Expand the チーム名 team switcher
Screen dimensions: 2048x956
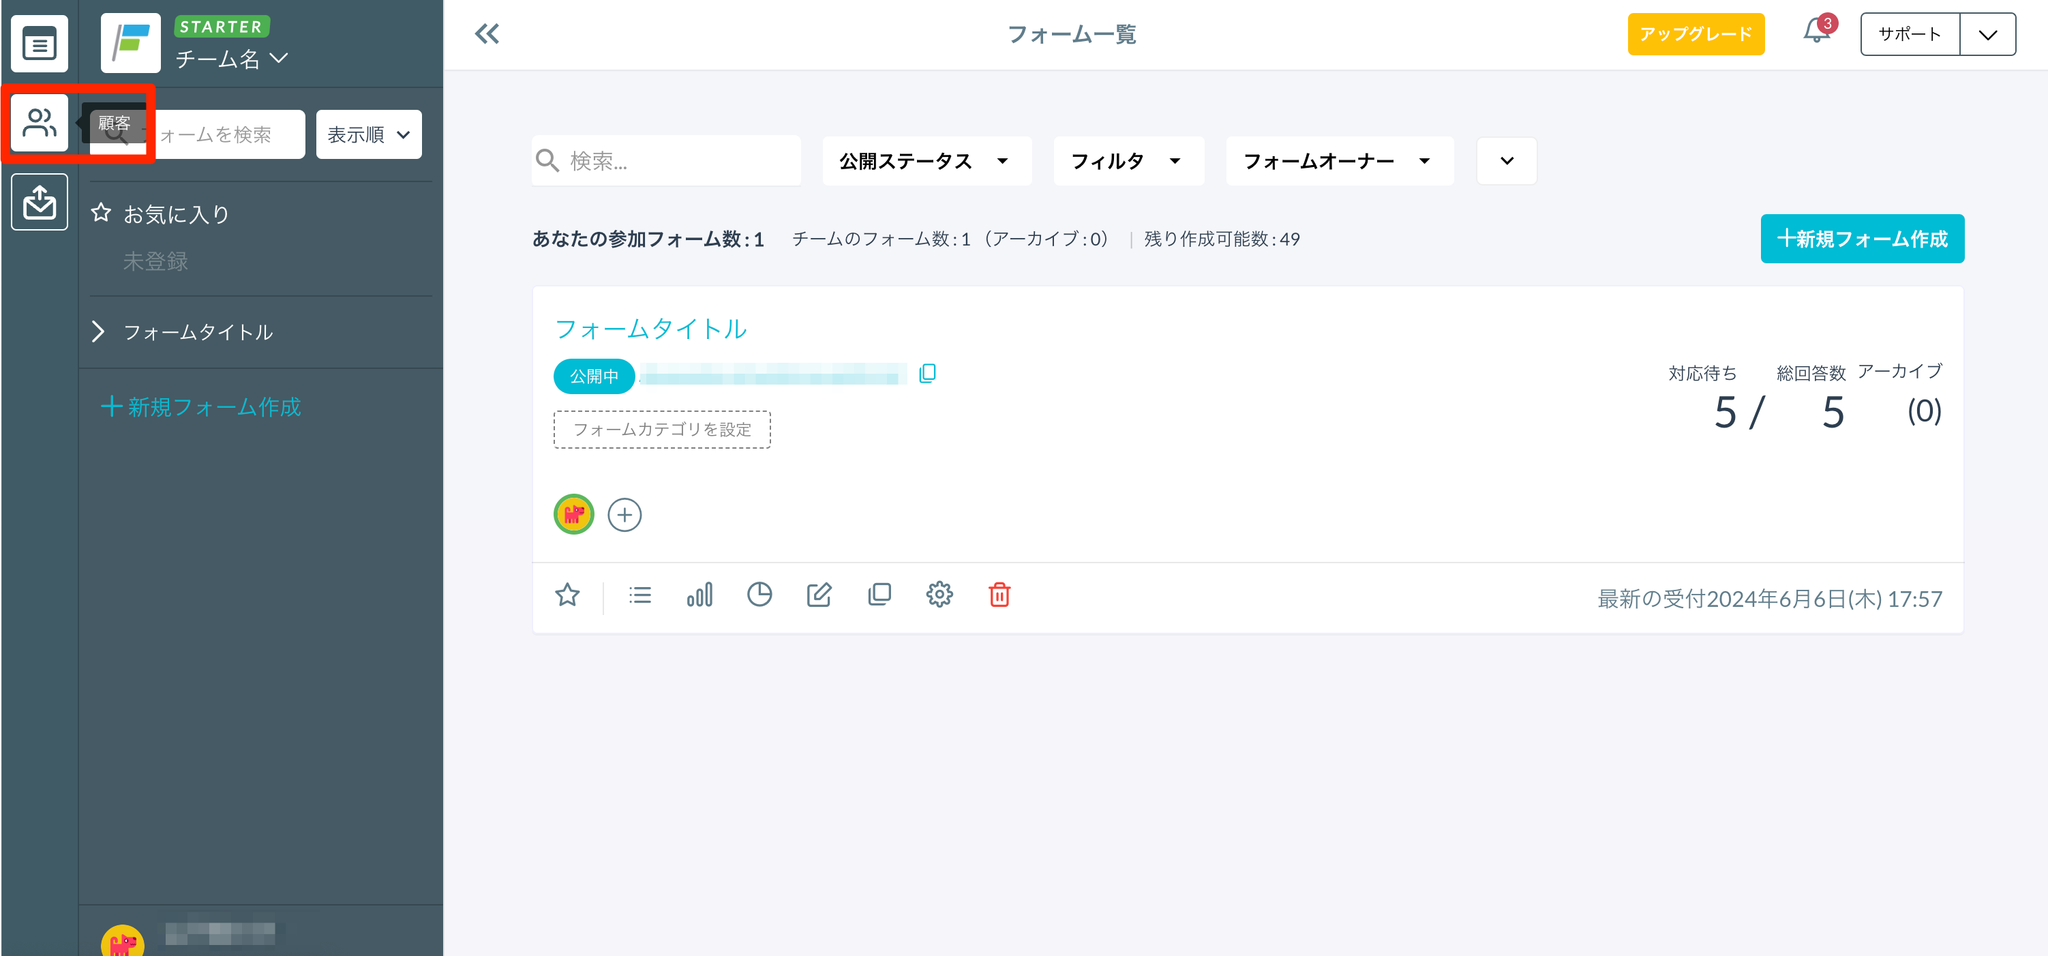point(232,59)
